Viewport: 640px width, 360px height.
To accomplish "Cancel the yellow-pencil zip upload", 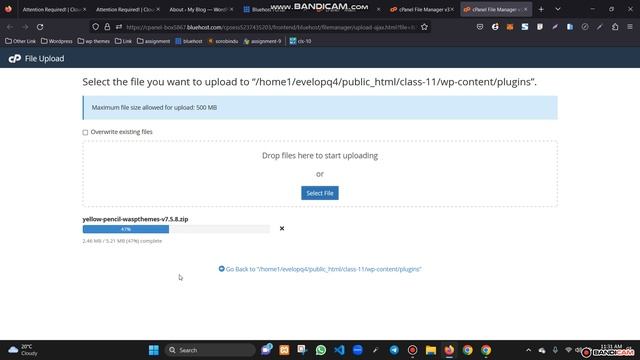I will click(x=282, y=229).
